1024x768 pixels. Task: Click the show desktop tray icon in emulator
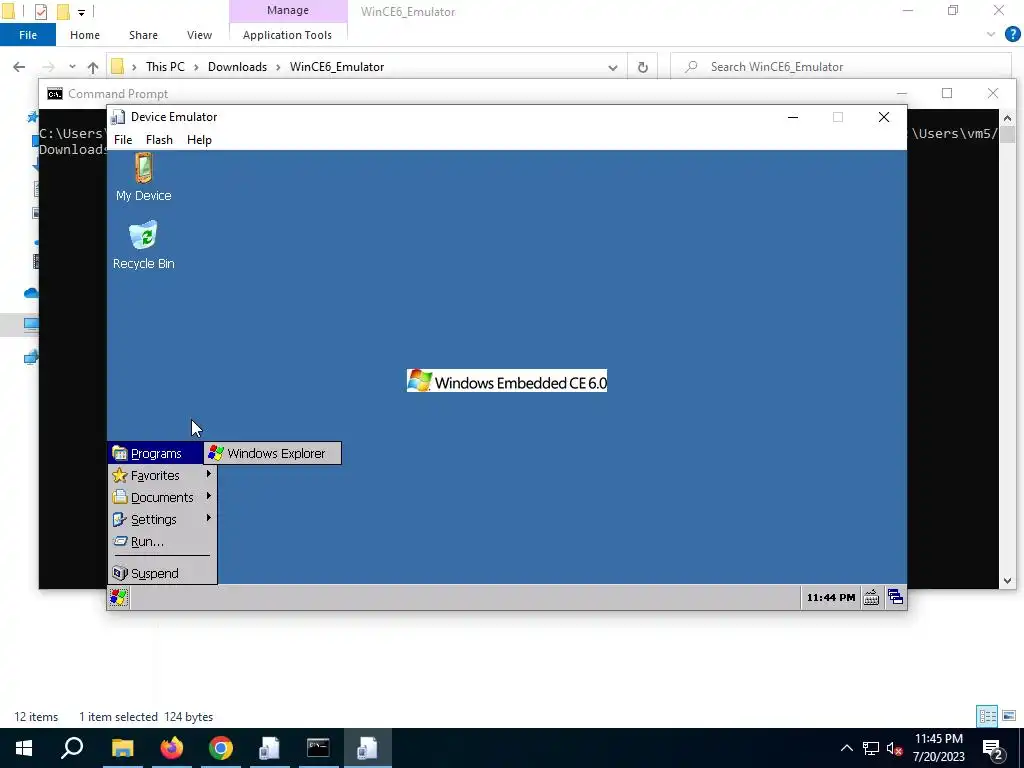point(895,597)
